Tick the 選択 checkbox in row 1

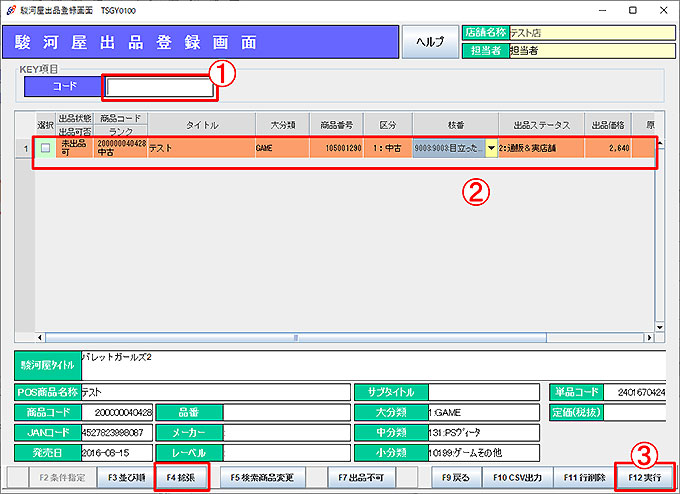click(45, 148)
